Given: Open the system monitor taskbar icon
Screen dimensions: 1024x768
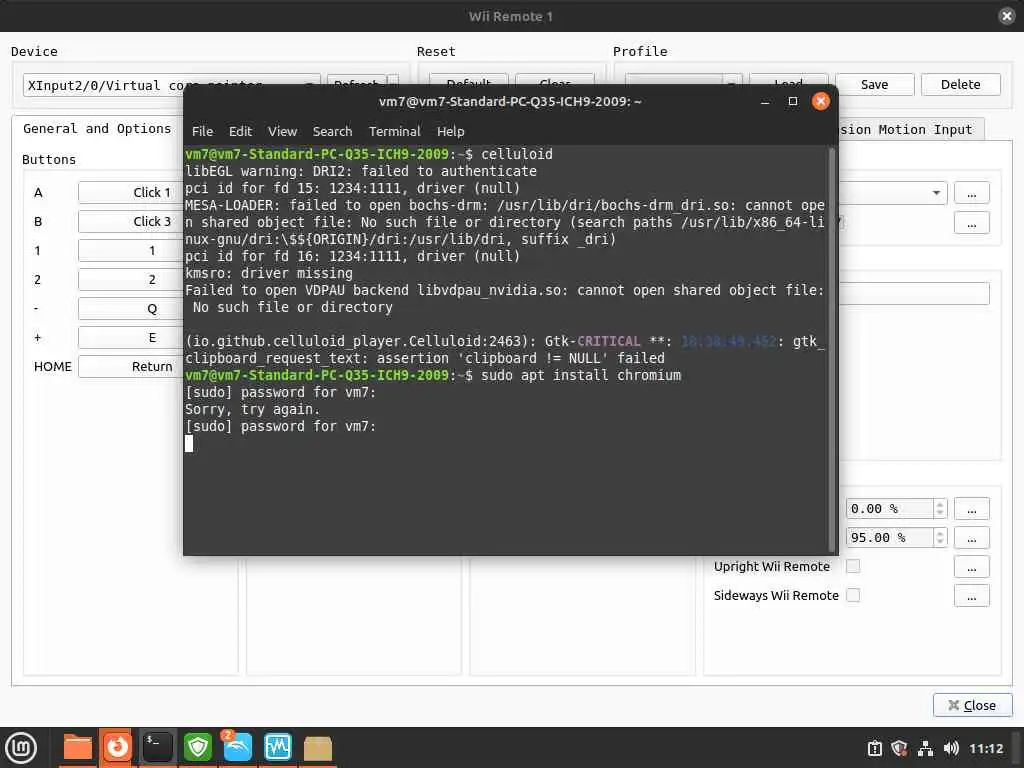Looking at the screenshot, I should (278, 747).
